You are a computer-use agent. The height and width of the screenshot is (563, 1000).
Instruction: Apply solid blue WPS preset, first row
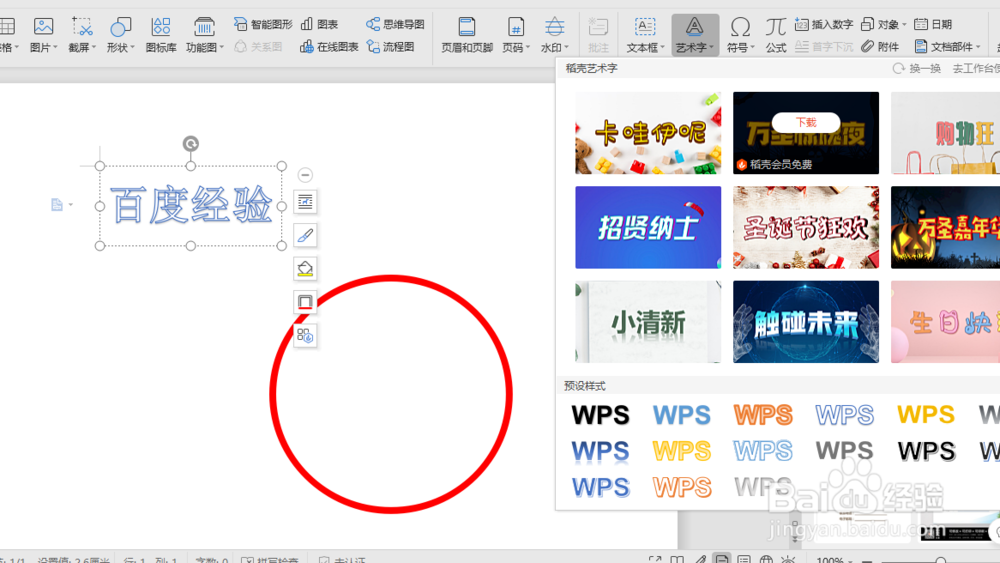(x=682, y=415)
